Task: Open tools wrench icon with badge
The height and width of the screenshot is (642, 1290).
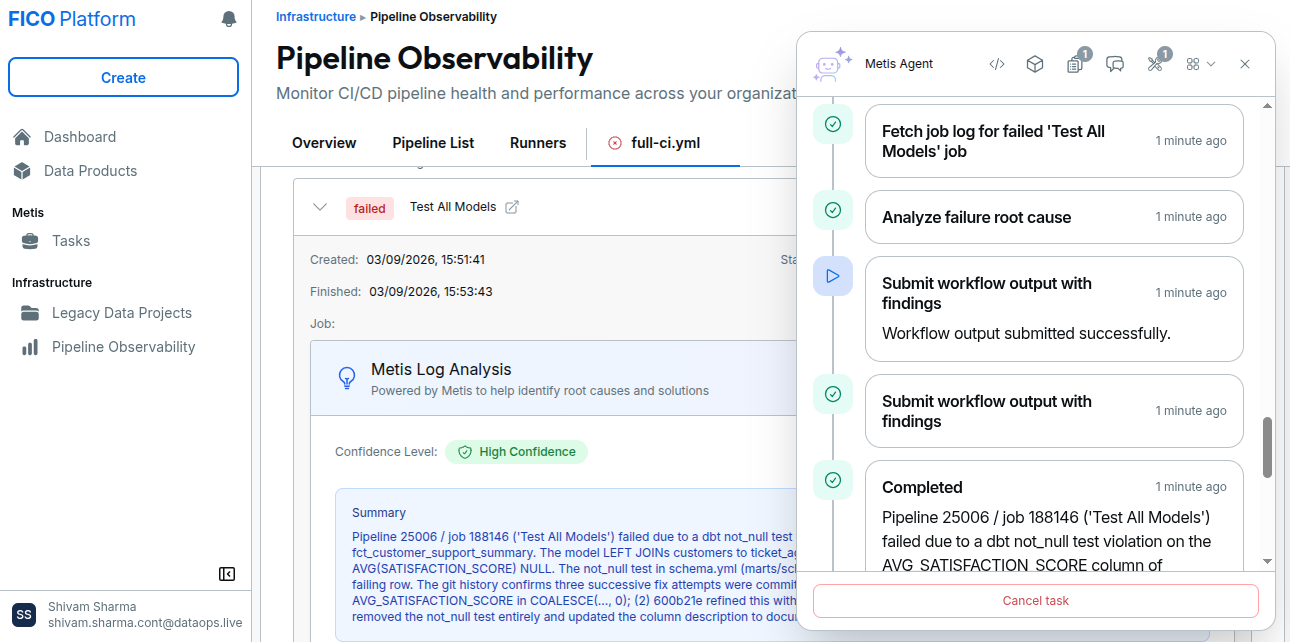Action: (1157, 63)
